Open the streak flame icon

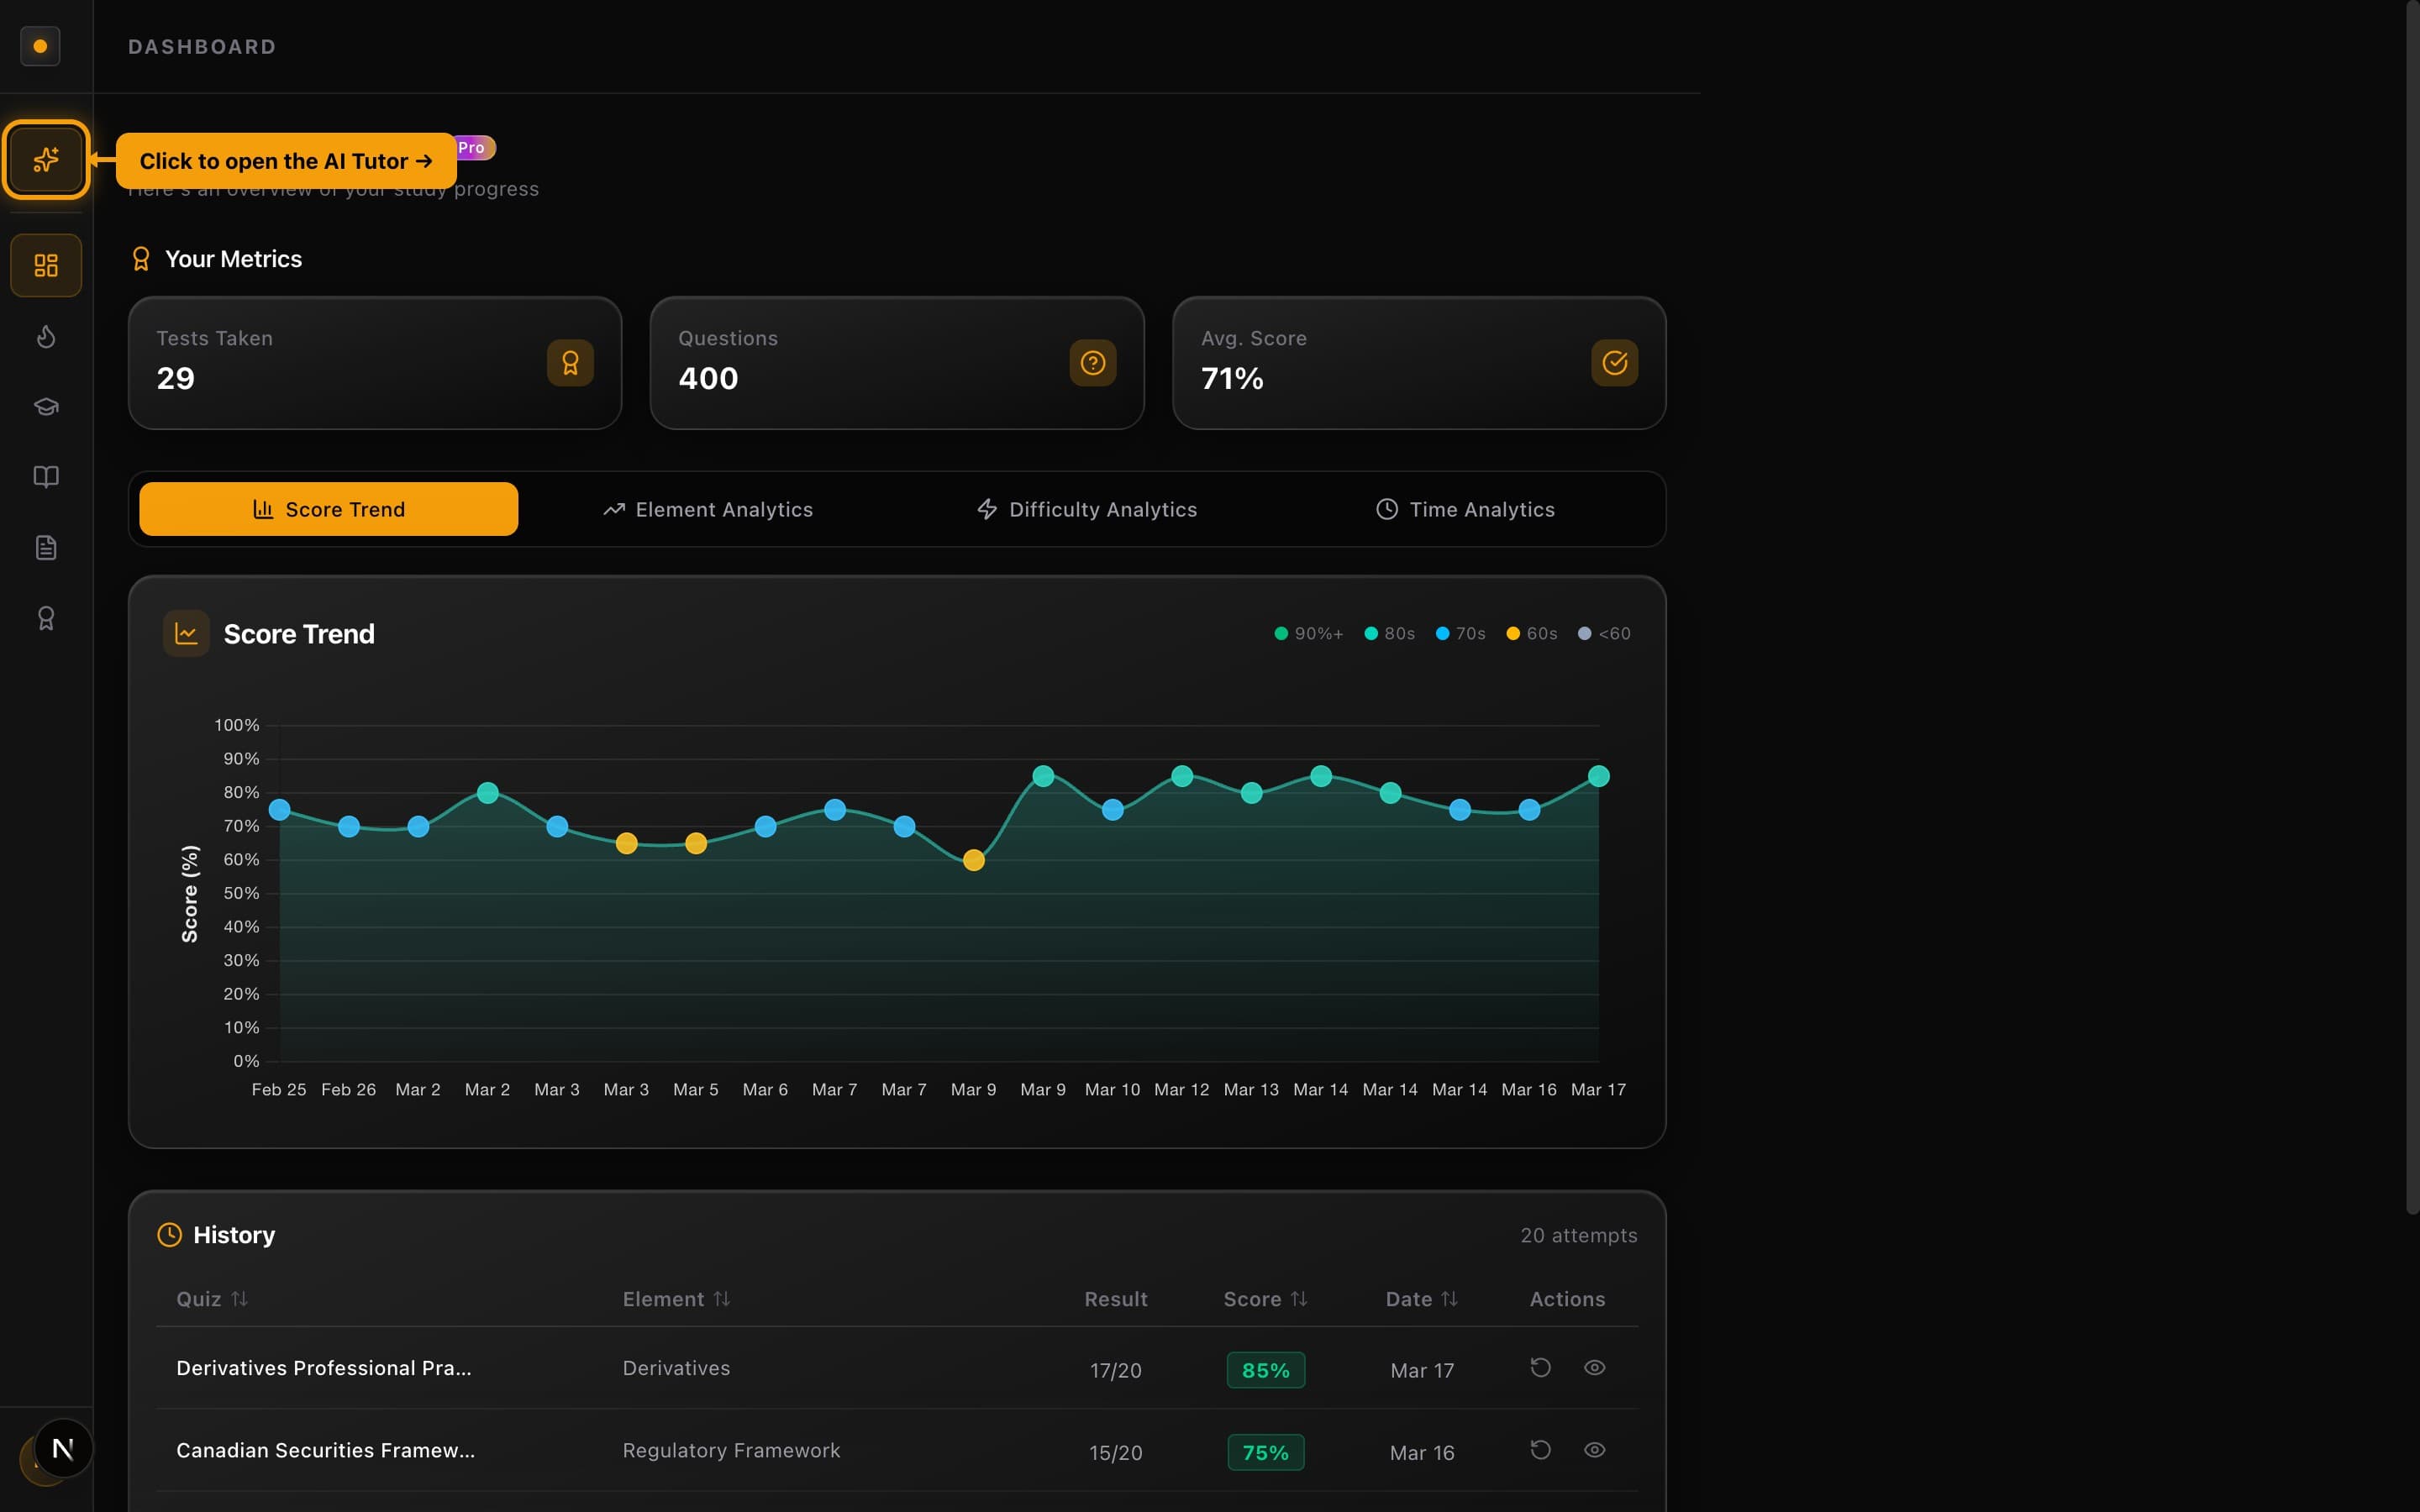45,337
